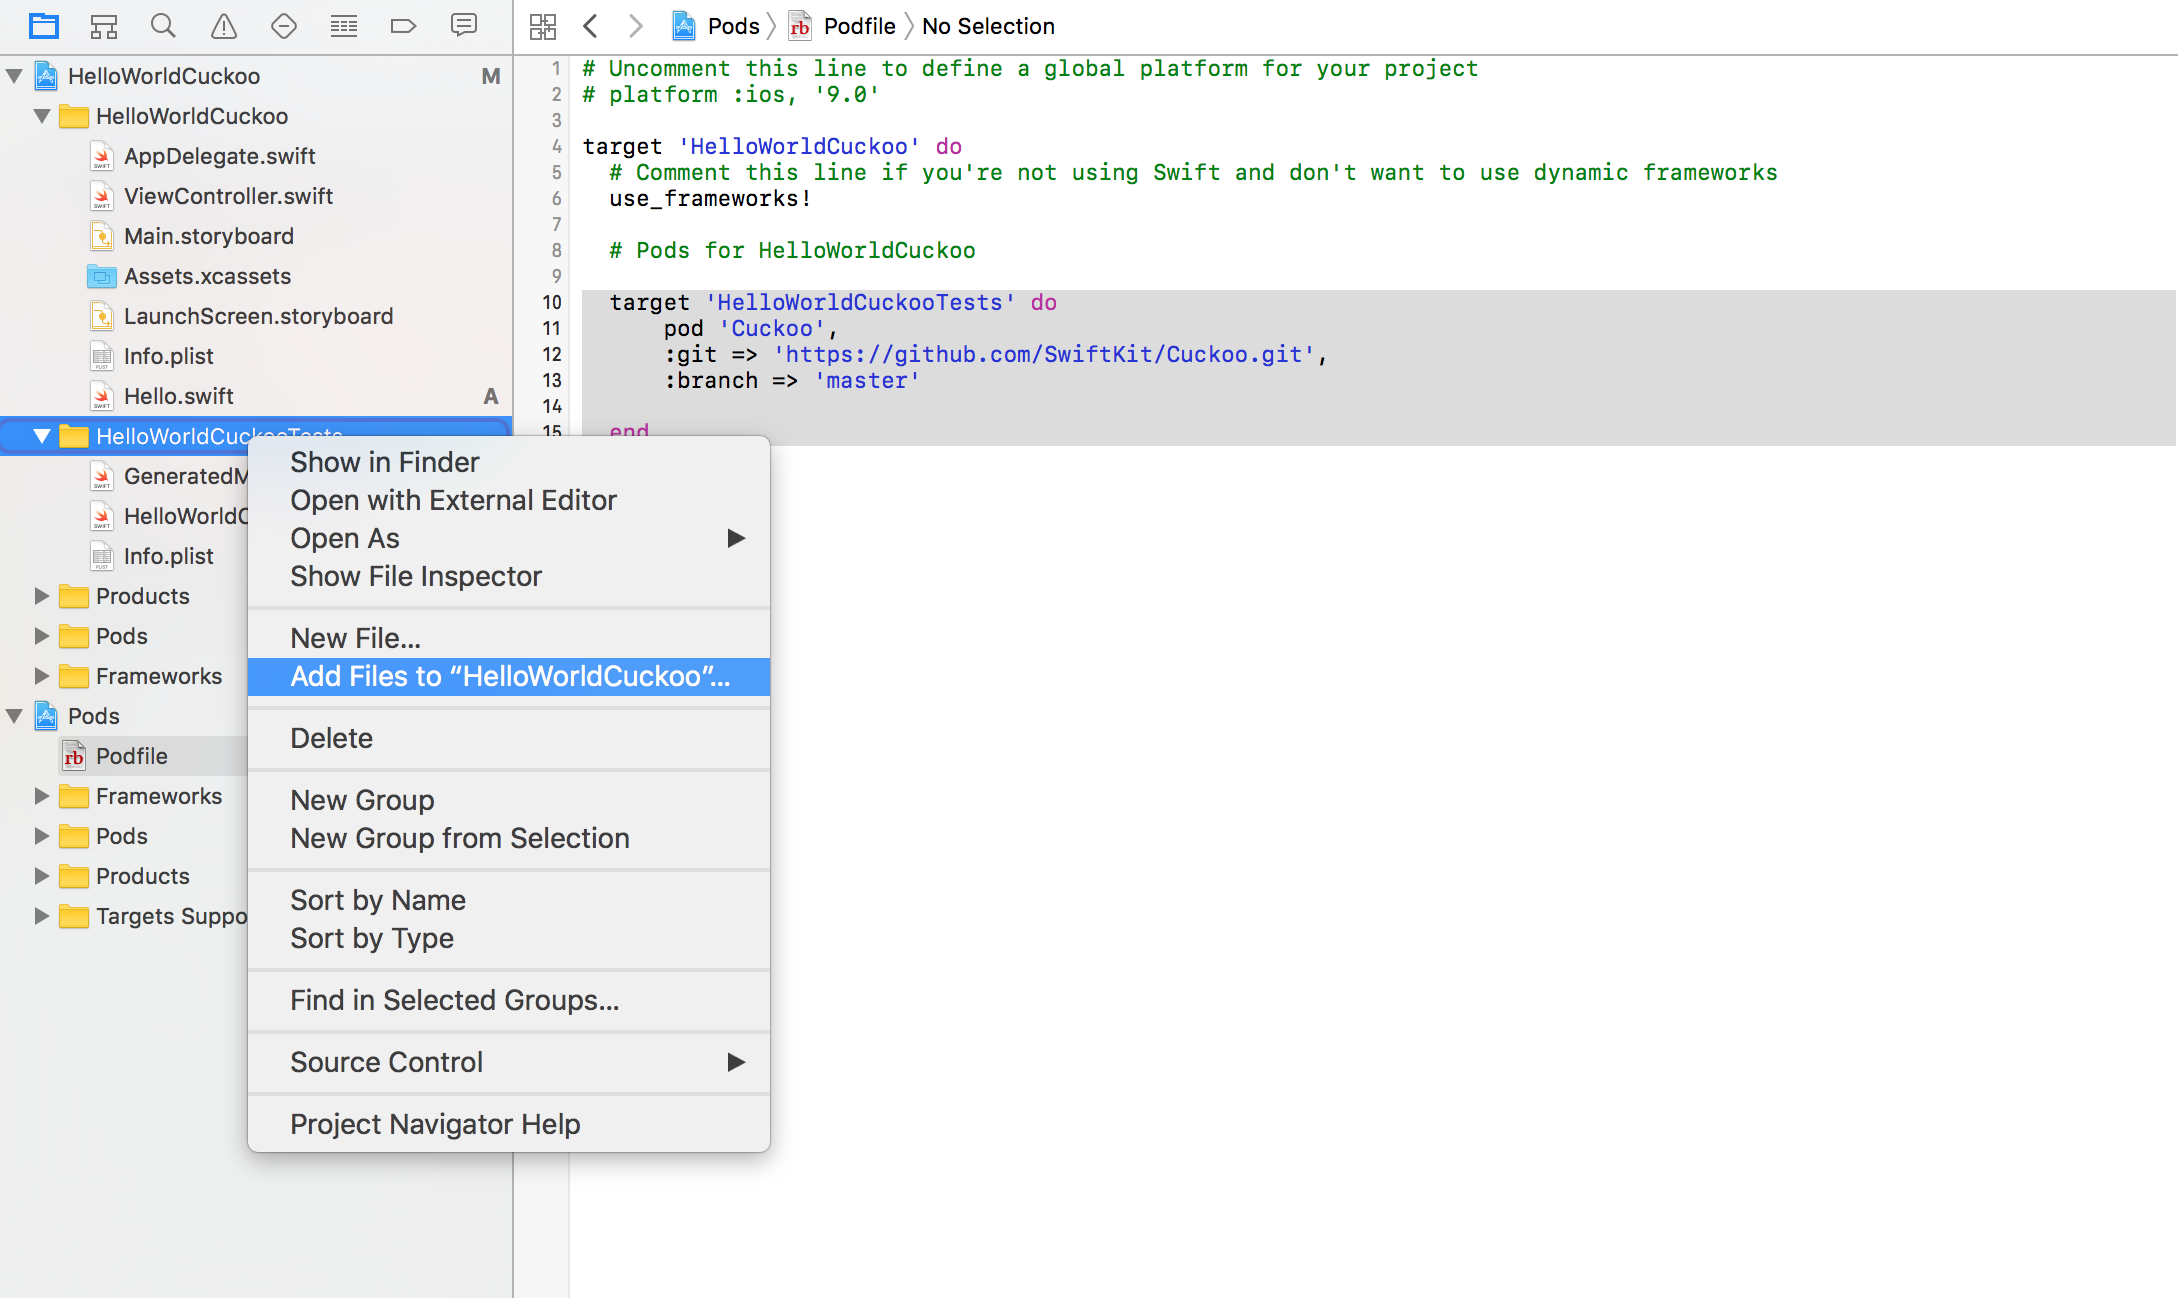
Task: Show the Debug navigator icon
Action: click(344, 26)
